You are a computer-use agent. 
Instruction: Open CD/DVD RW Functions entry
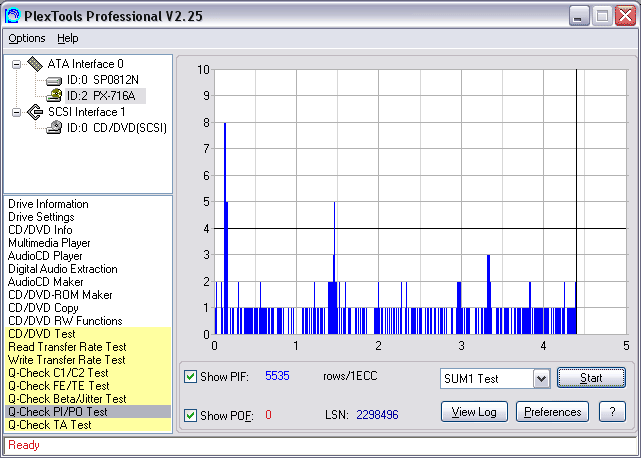(x=65, y=321)
